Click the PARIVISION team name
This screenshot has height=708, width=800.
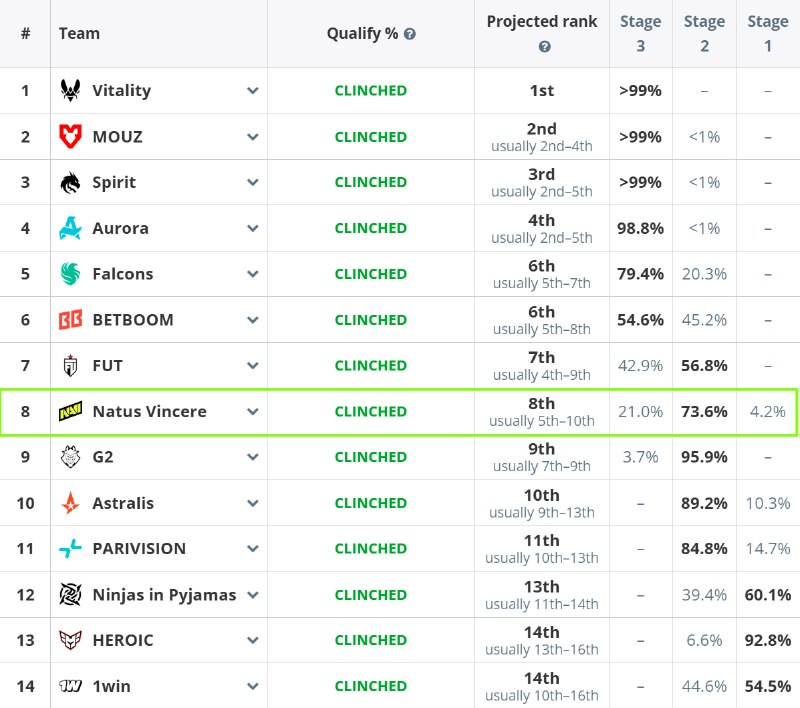[139, 549]
